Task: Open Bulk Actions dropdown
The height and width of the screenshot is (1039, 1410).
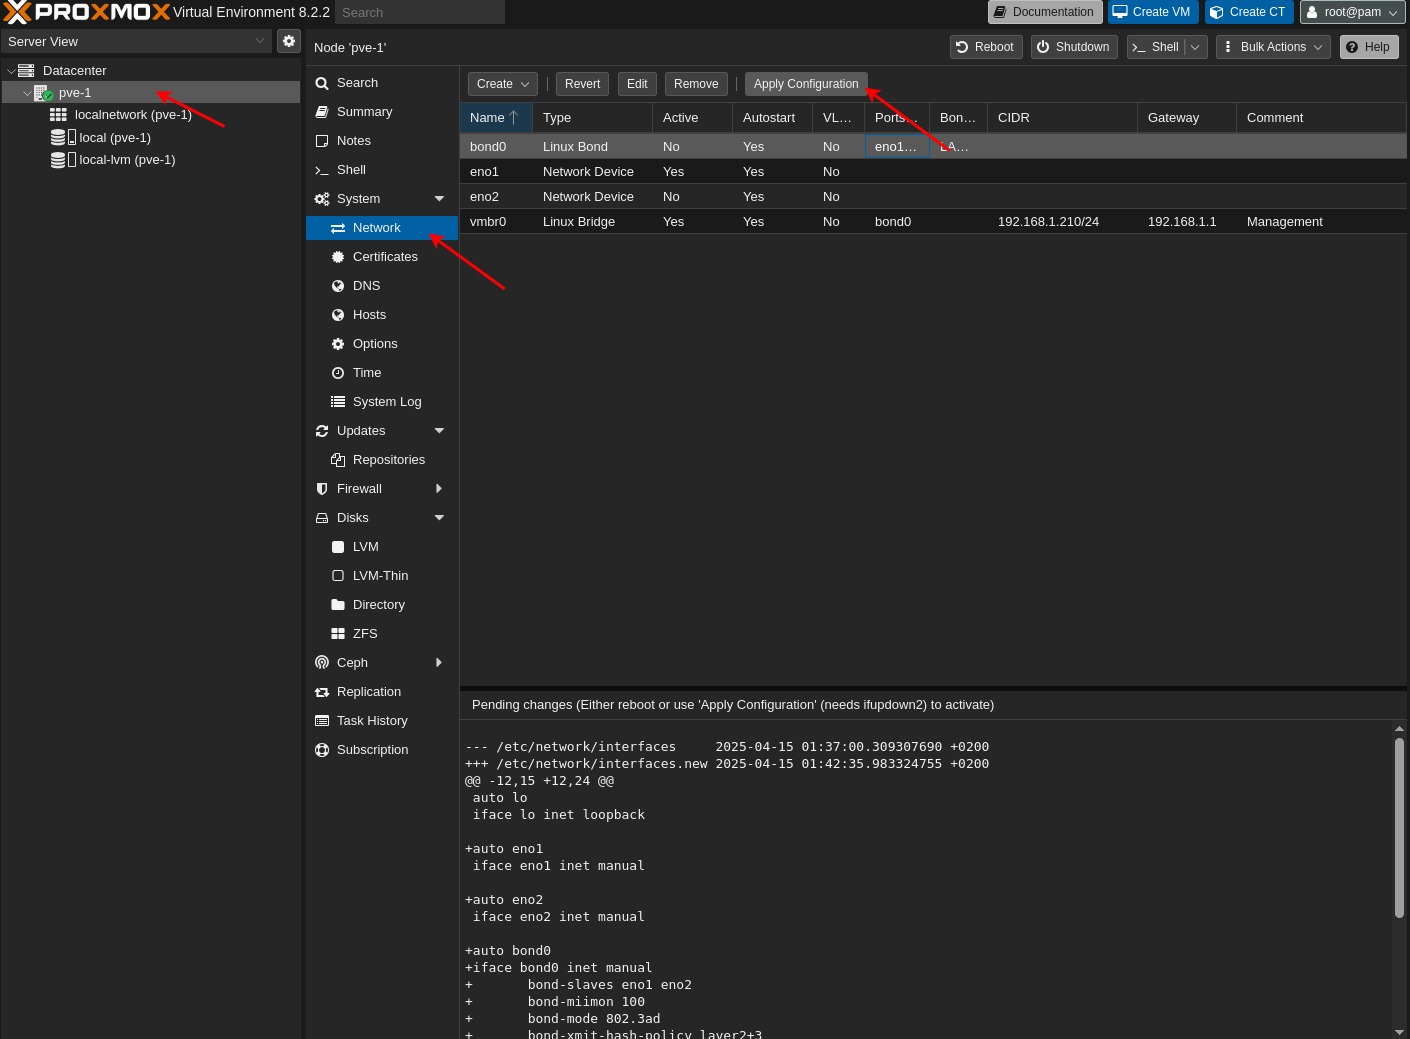Action: point(1272,47)
